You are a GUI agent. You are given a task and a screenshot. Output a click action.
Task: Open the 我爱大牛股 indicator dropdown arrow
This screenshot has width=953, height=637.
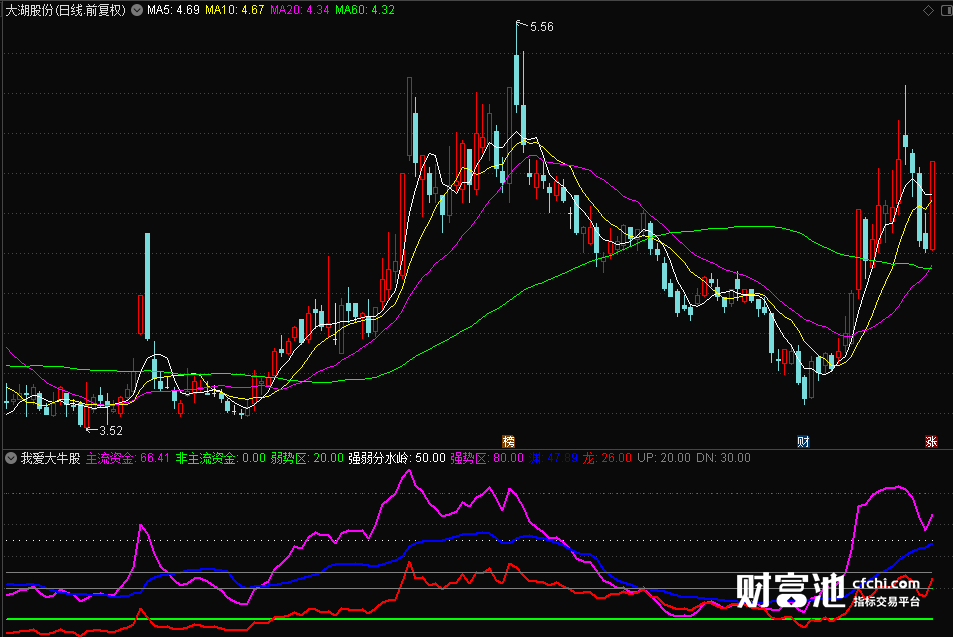point(11,458)
